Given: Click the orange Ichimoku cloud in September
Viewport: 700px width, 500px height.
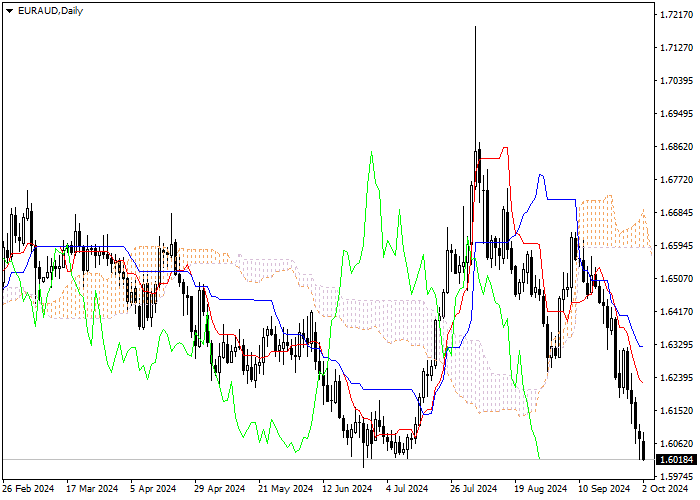Looking at the screenshot, I should click(x=598, y=223).
